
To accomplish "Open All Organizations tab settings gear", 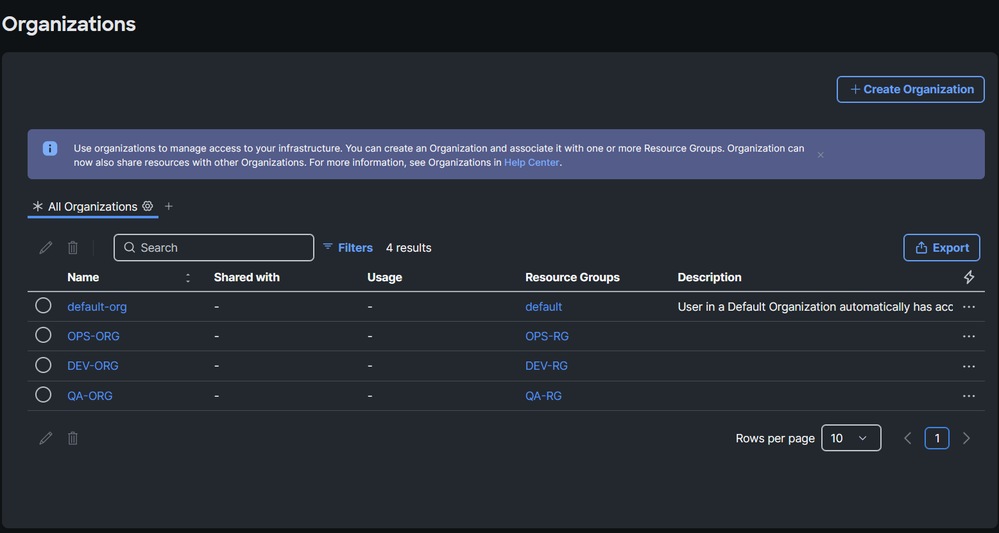I will [x=148, y=206].
